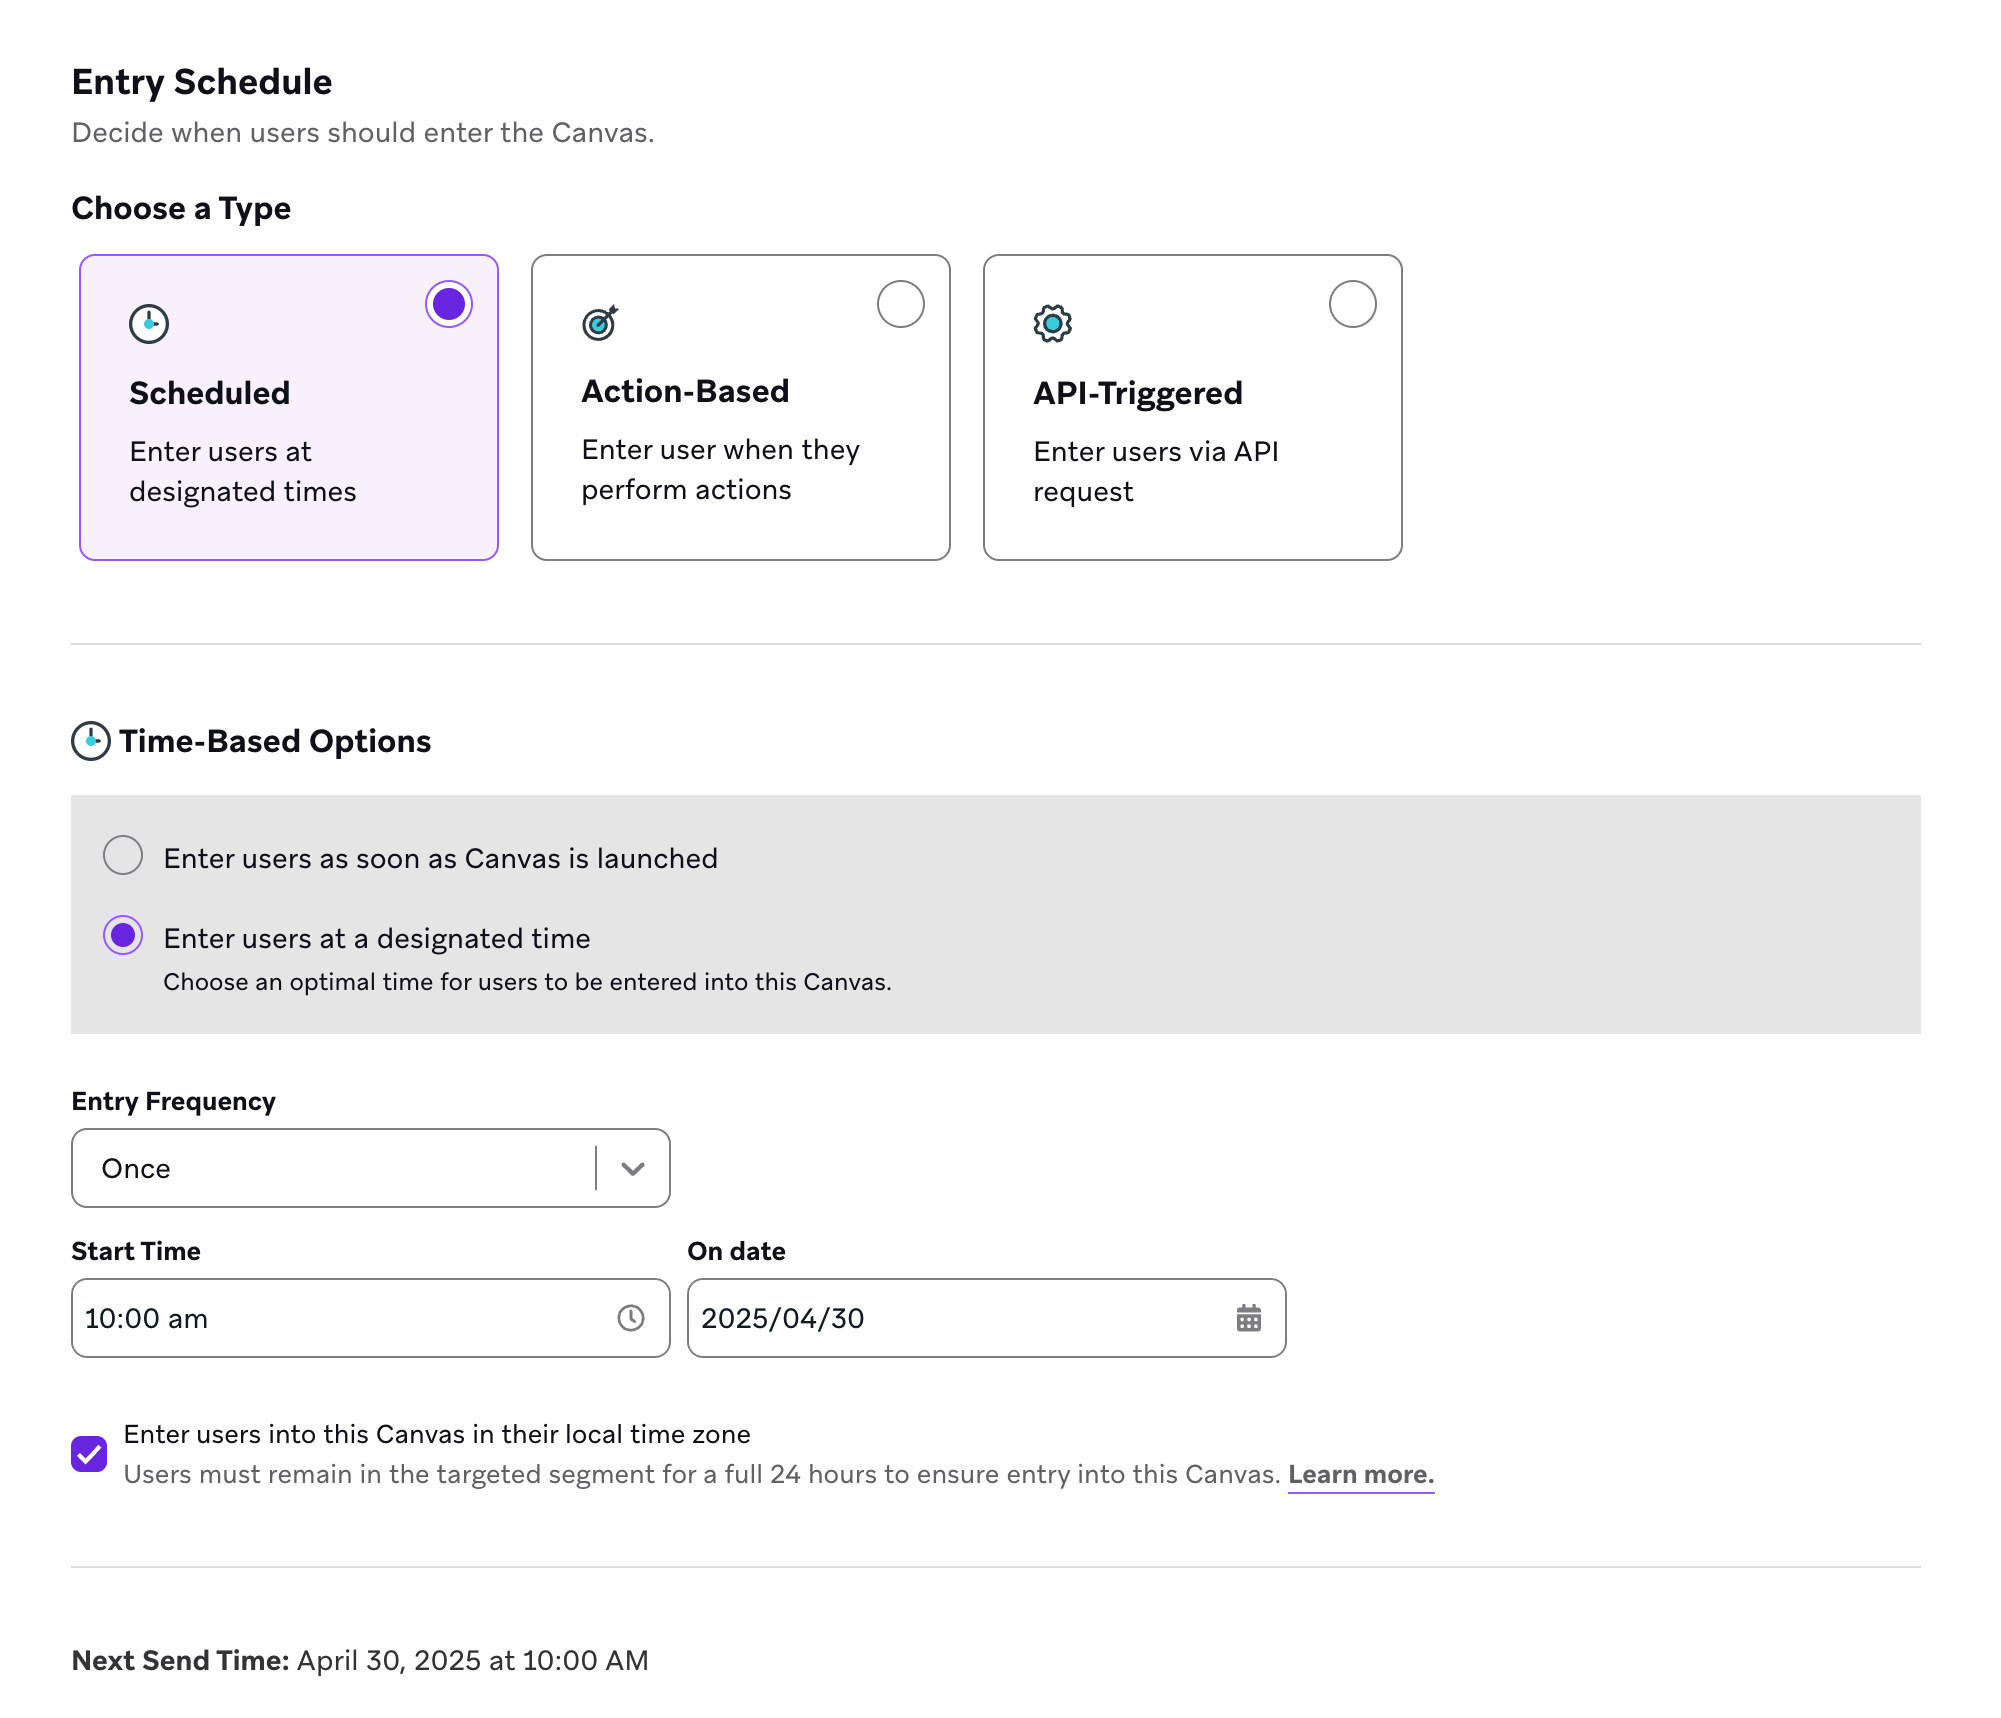Image resolution: width=2001 pixels, height=1718 pixels.
Task: Choose enter users at a designated time
Action: 123,936
